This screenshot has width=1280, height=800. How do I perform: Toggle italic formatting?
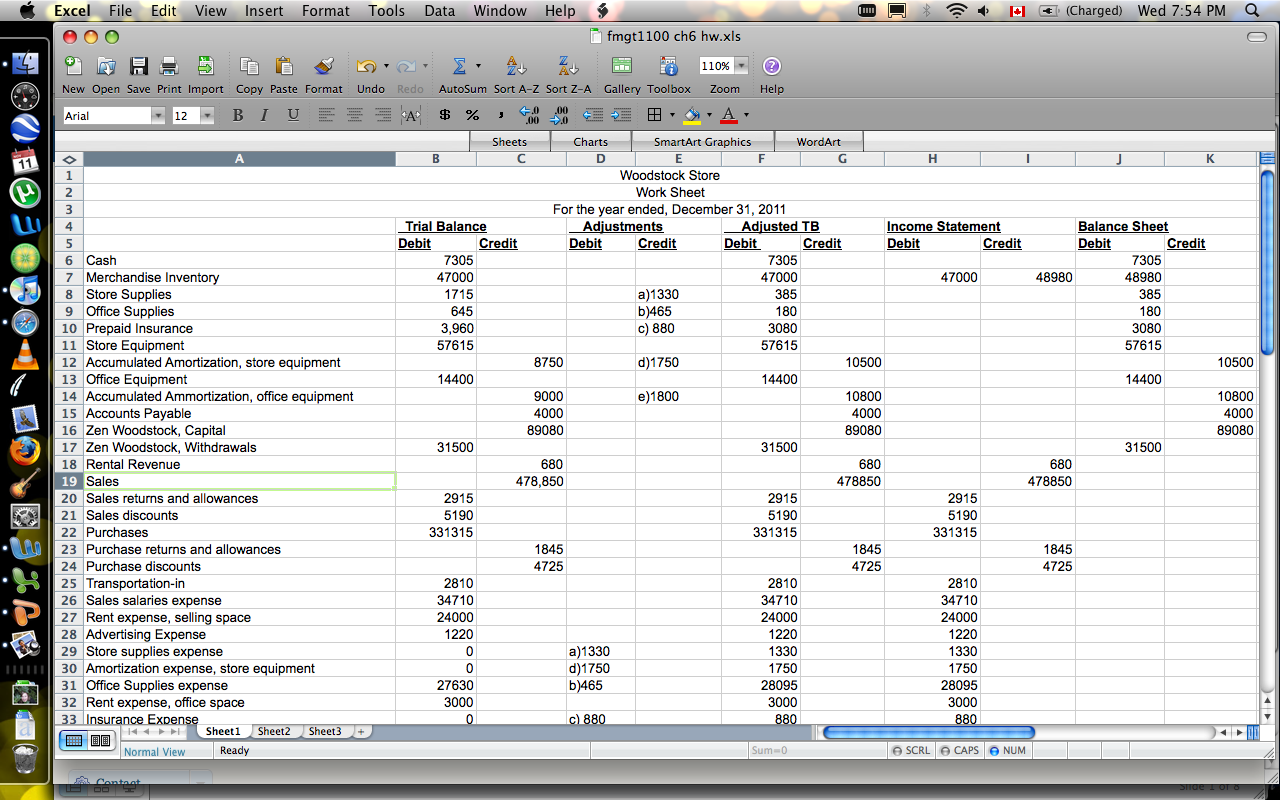[264, 115]
